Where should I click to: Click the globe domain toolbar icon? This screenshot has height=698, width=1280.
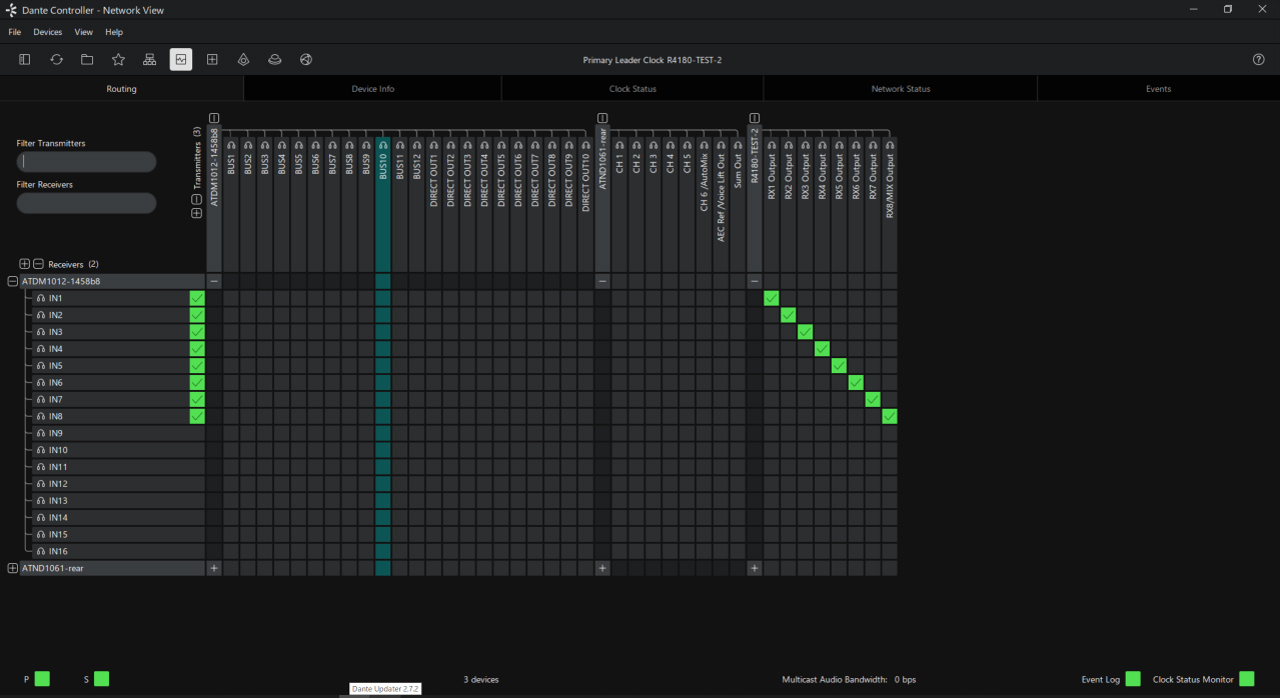pos(306,60)
